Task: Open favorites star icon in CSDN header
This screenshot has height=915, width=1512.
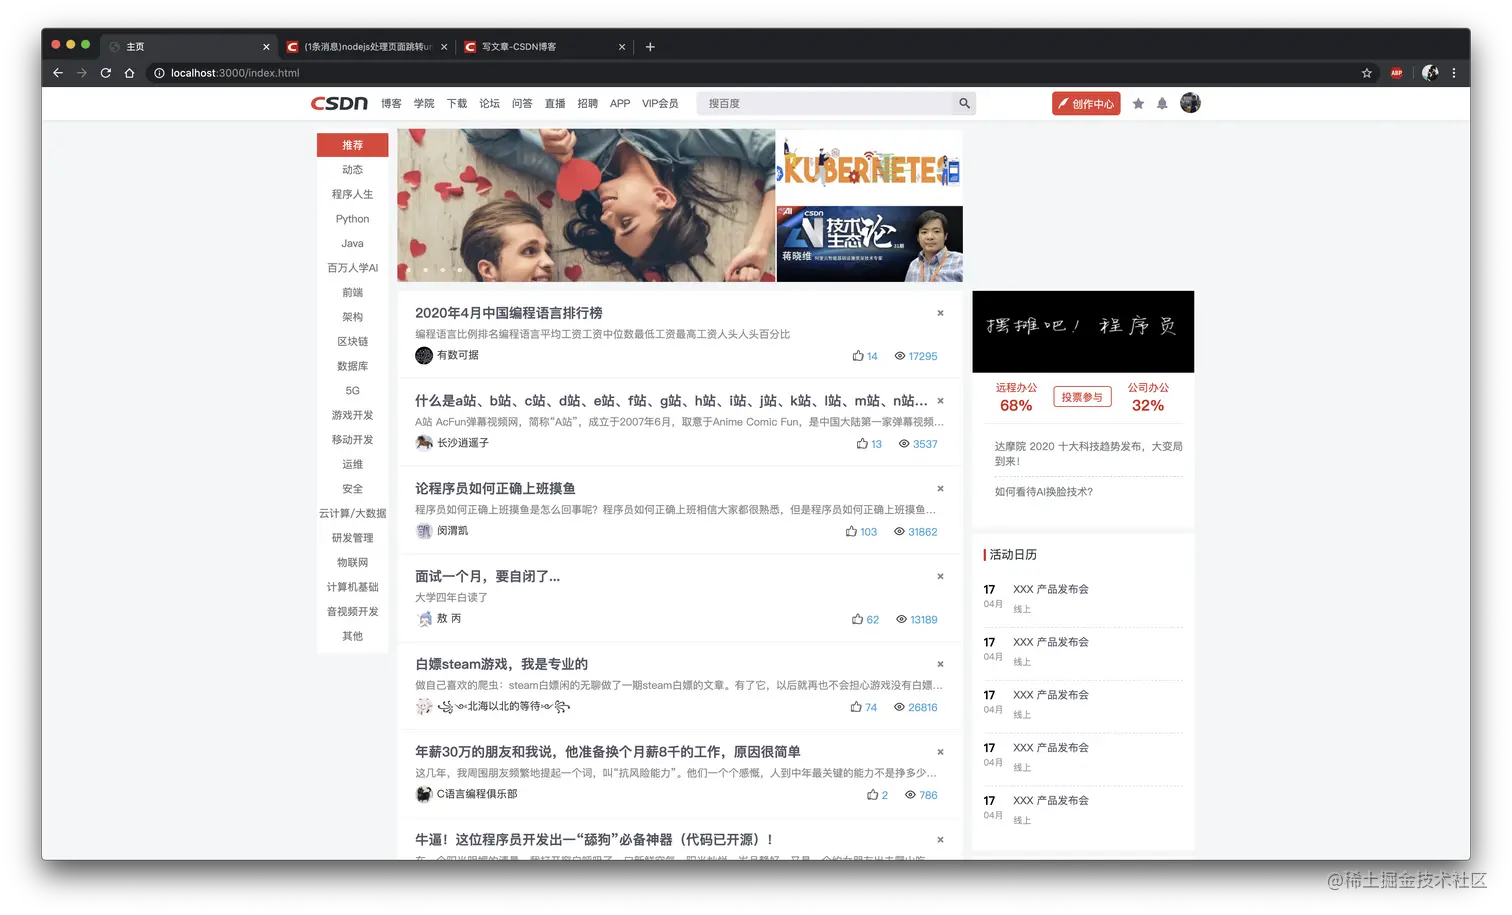Action: tap(1138, 103)
